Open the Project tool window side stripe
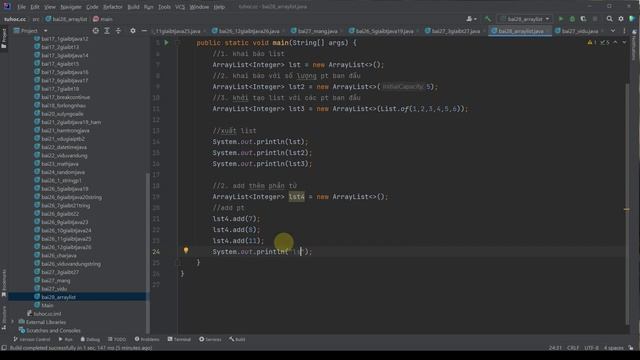The height and width of the screenshot is (360, 640). coord(4,38)
